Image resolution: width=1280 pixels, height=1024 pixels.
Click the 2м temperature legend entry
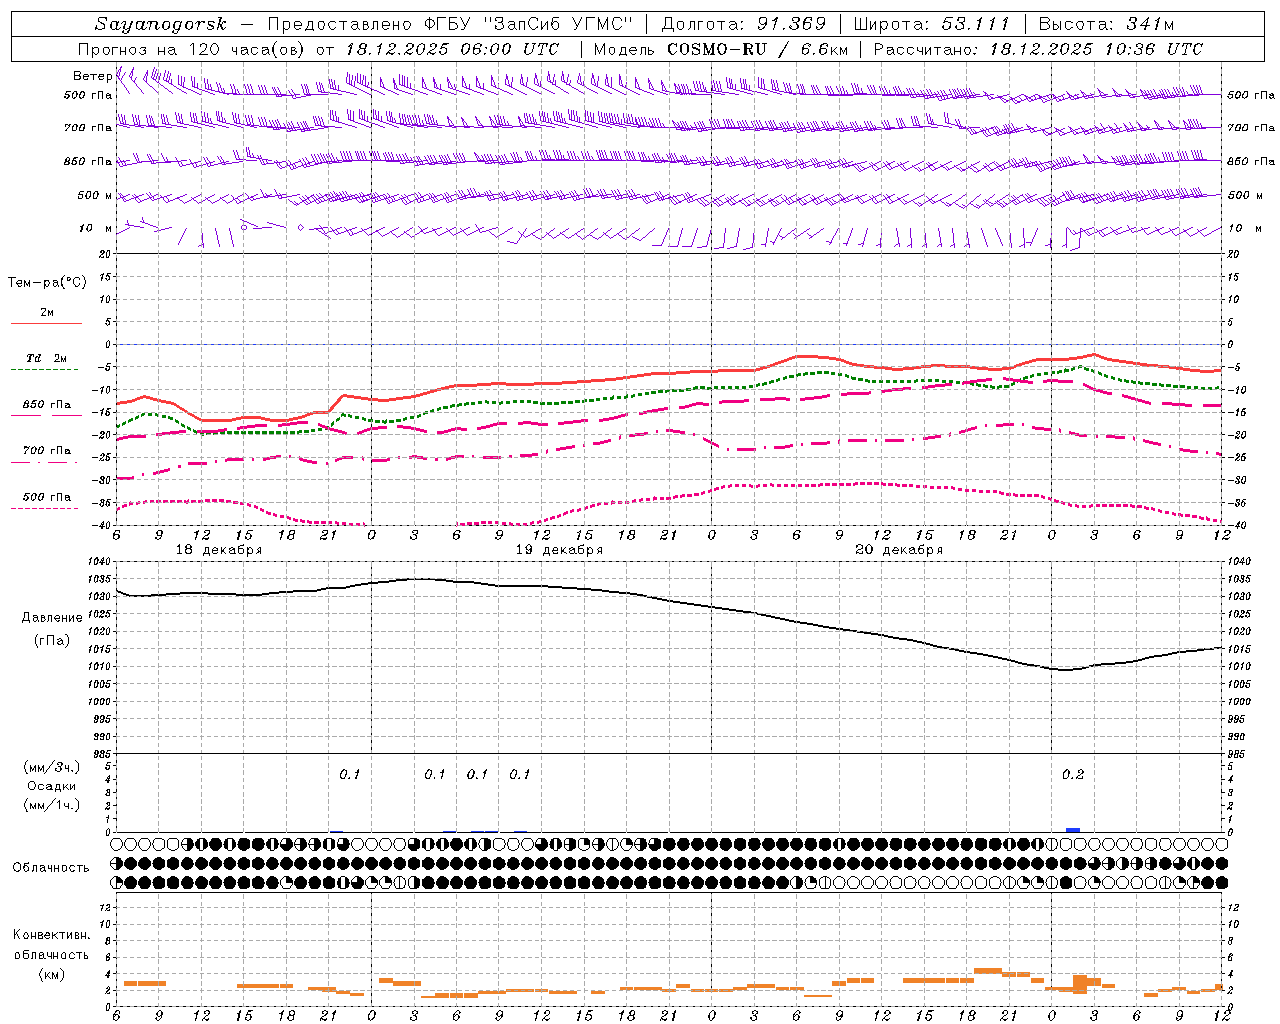[47, 312]
